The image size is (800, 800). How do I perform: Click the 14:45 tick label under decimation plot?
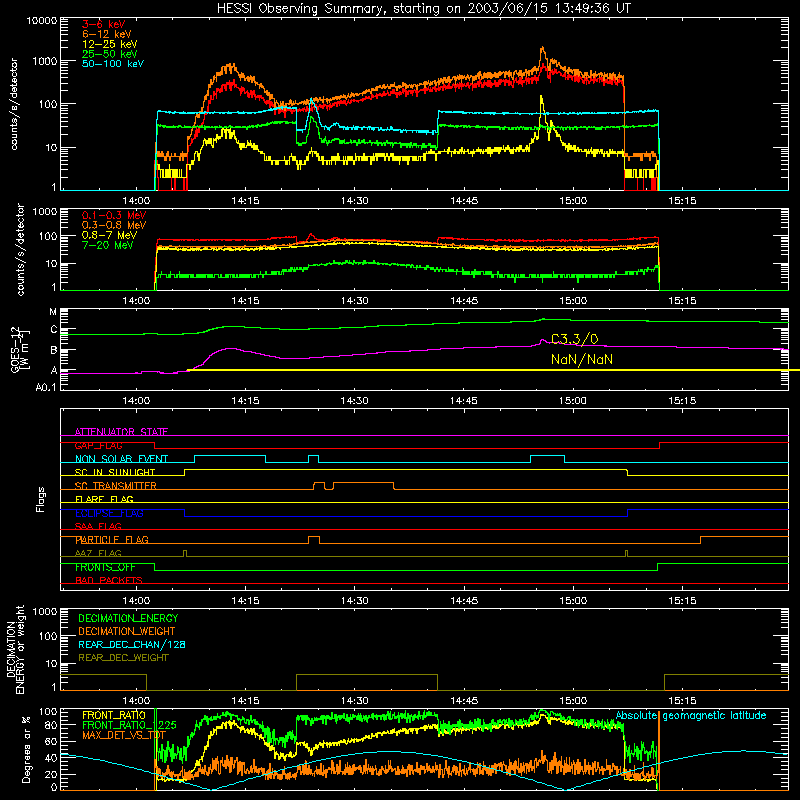(x=464, y=701)
